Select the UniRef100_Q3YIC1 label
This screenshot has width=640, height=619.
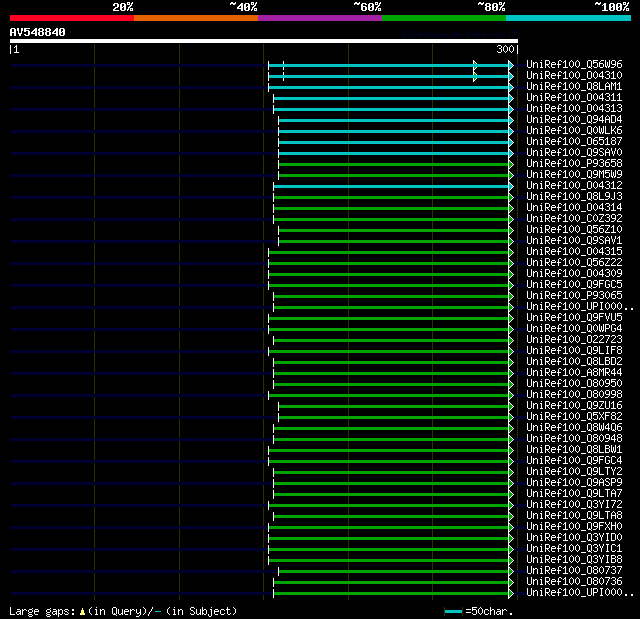pyautogui.click(x=574, y=549)
